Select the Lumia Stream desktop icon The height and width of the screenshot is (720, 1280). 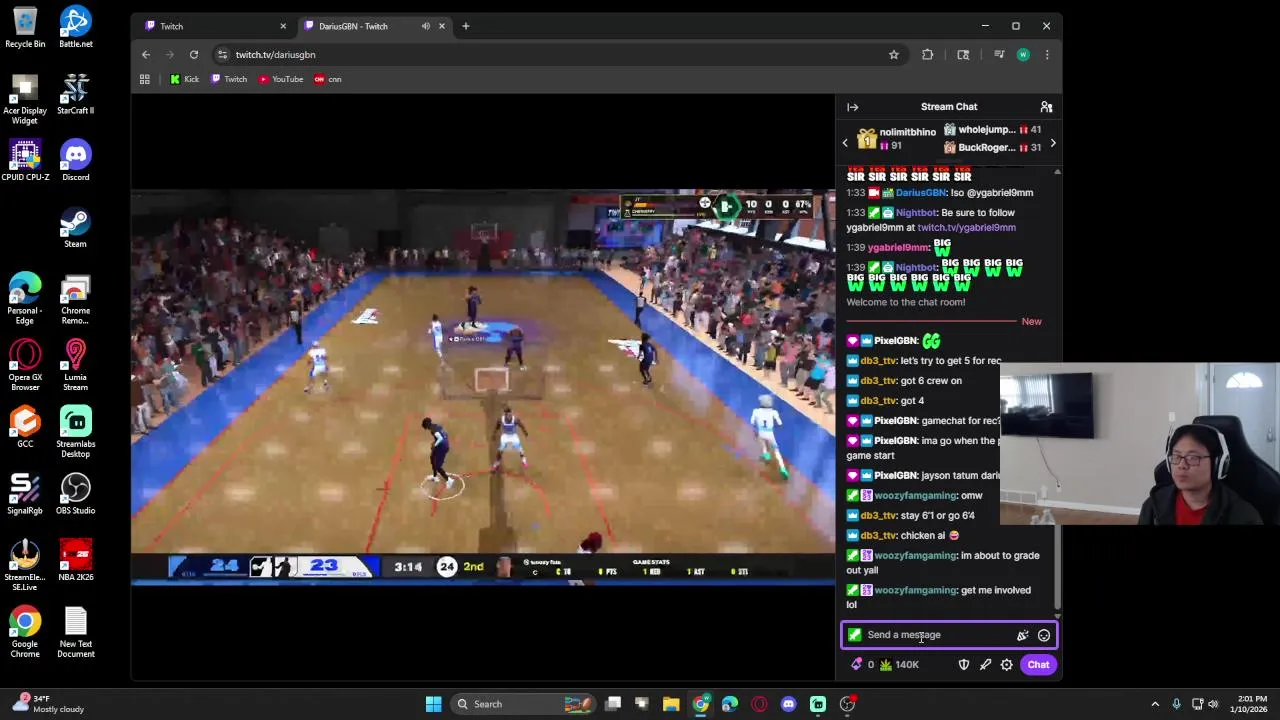75,365
